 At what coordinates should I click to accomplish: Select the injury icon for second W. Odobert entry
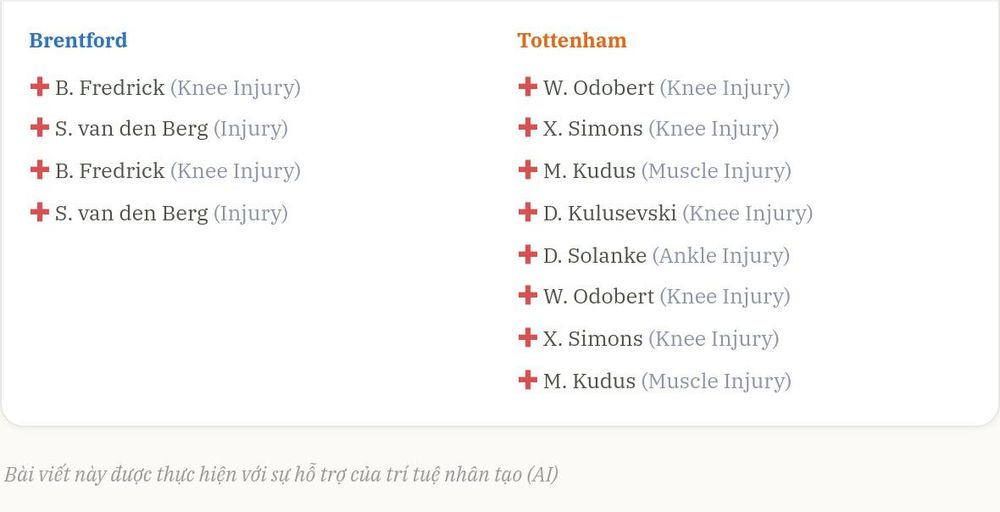[527, 295]
